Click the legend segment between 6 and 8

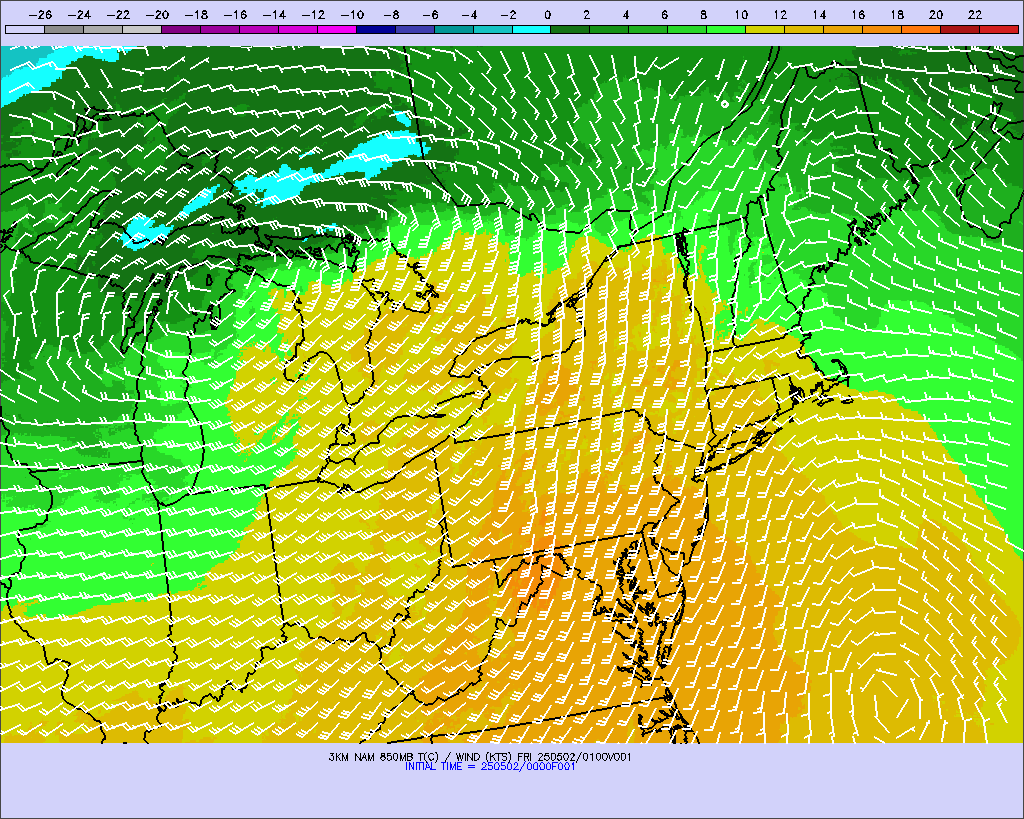pyautogui.click(x=687, y=29)
